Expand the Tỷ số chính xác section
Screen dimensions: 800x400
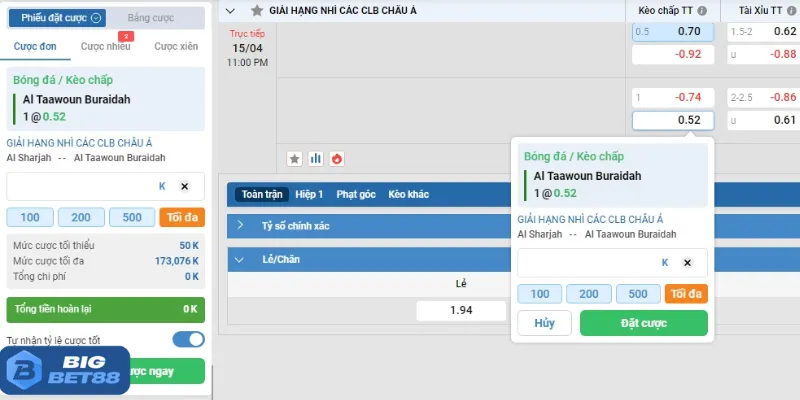369,226
